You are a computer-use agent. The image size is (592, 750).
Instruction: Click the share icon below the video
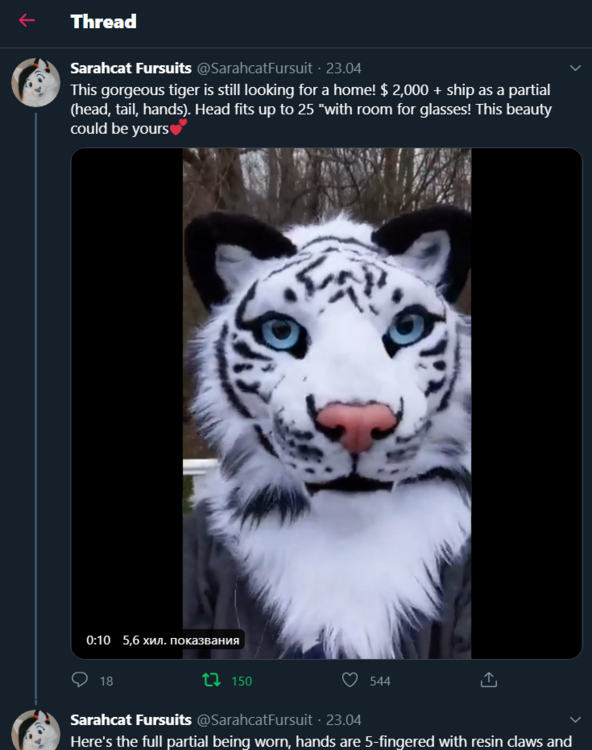489,680
